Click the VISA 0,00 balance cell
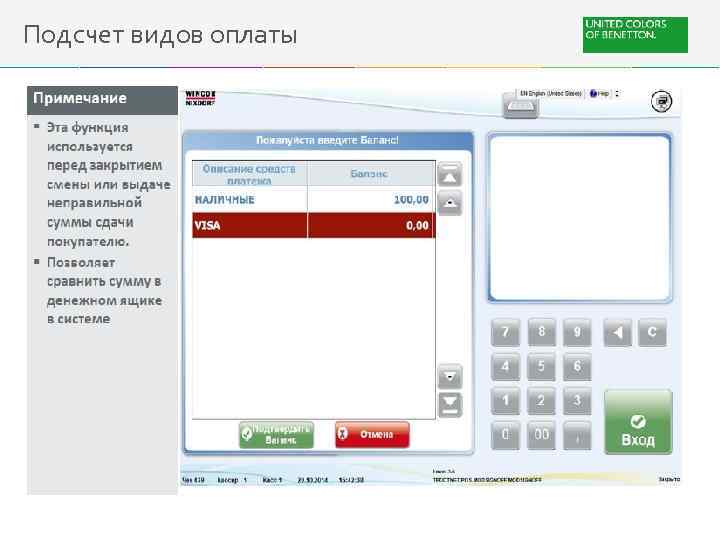 pos(371,225)
